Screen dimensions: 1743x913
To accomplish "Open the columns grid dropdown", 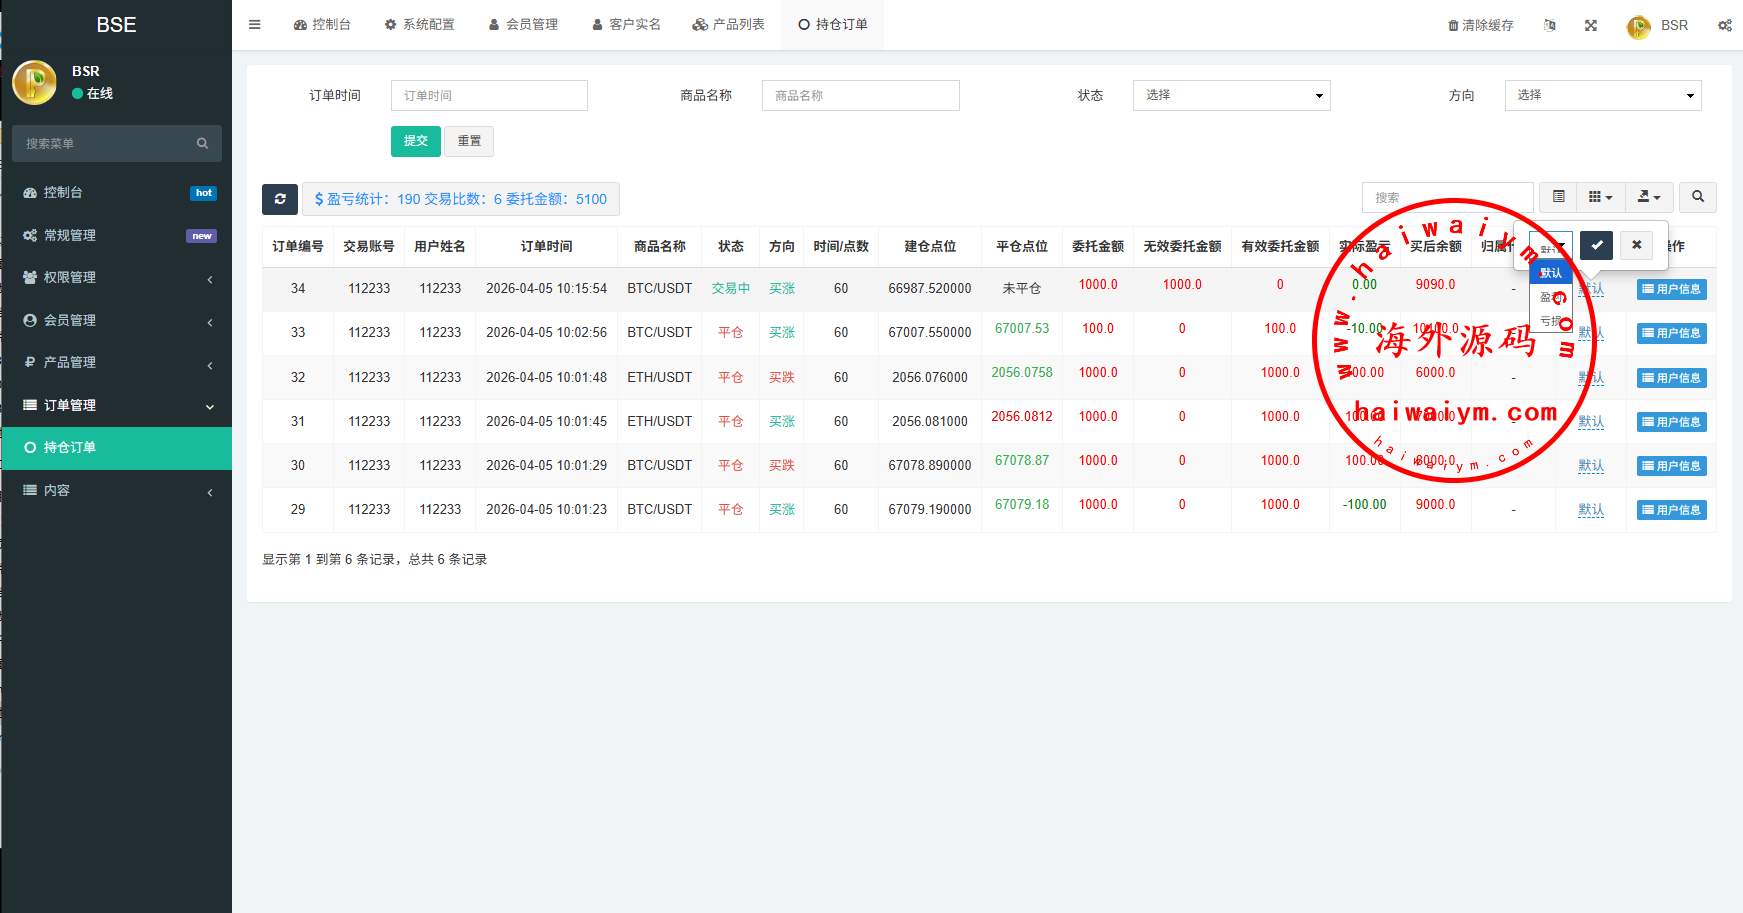I will tap(1600, 197).
